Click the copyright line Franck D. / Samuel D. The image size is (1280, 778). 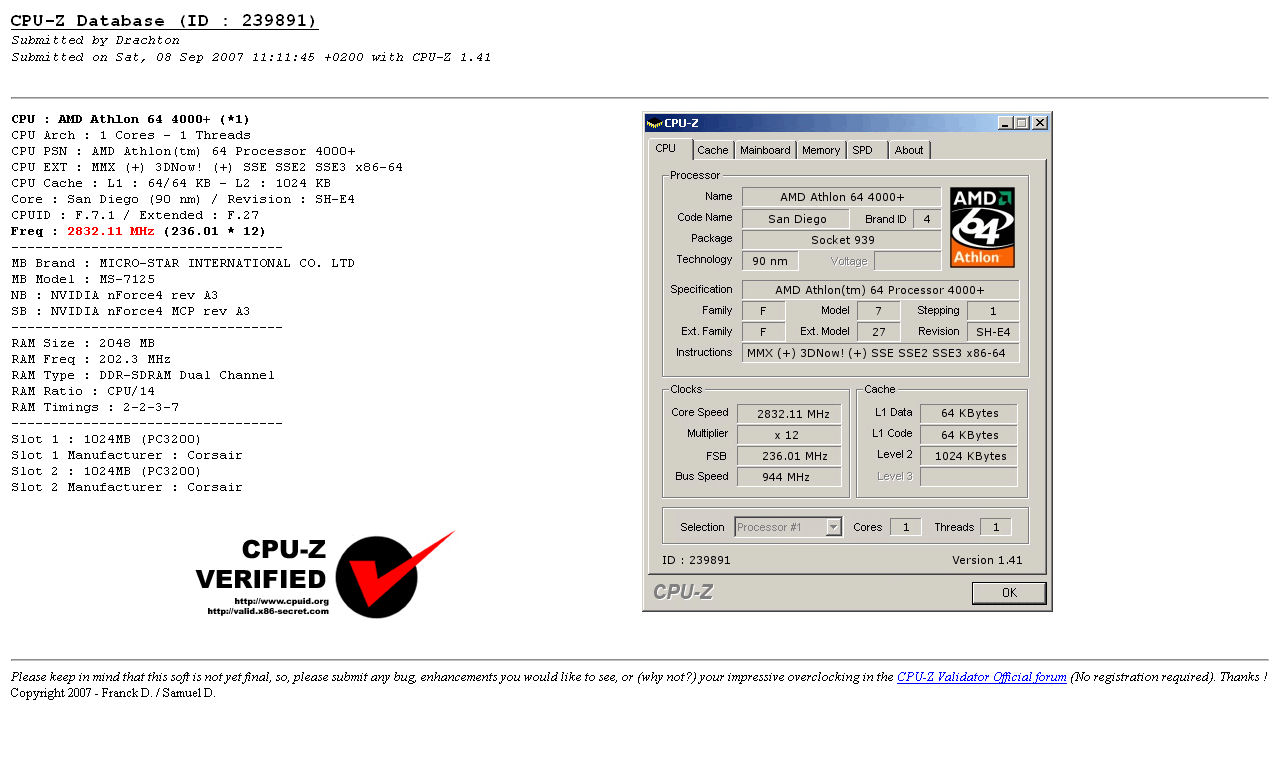click(x=113, y=693)
